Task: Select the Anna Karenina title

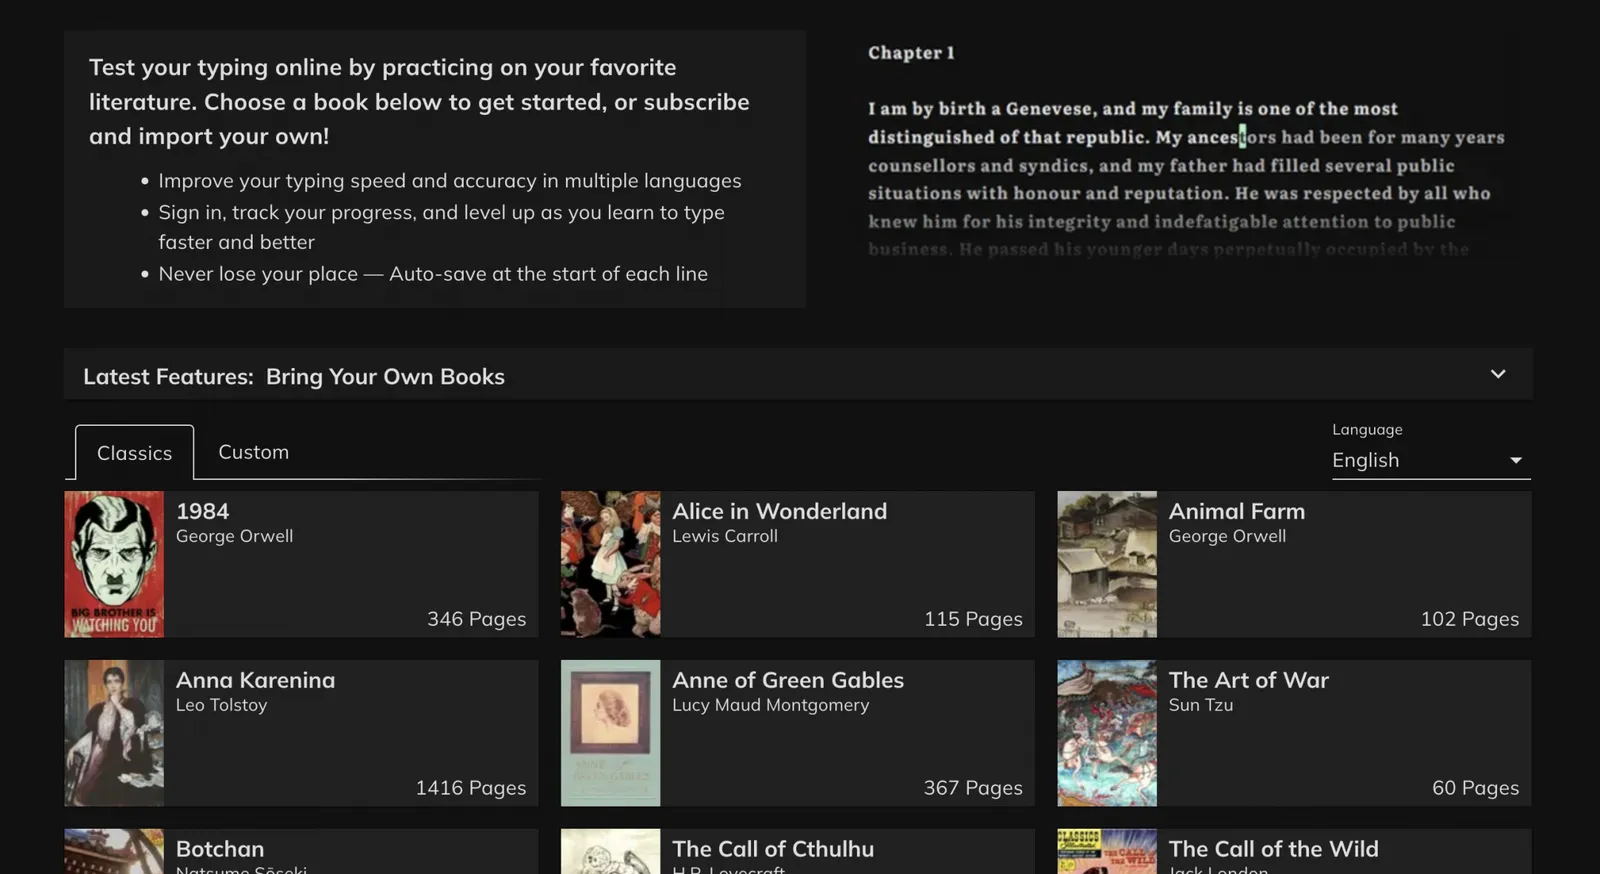Action: click(x=255, y=680)
